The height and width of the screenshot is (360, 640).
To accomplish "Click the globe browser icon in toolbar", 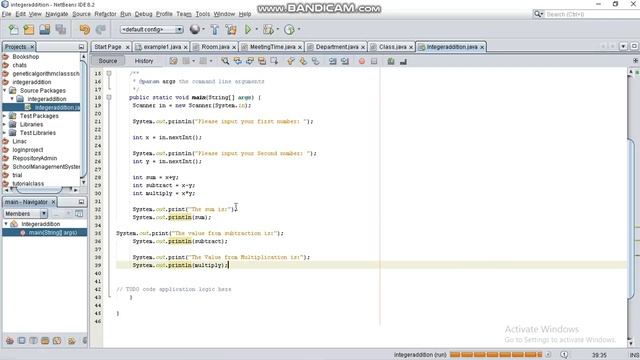I will pos(195,29).
